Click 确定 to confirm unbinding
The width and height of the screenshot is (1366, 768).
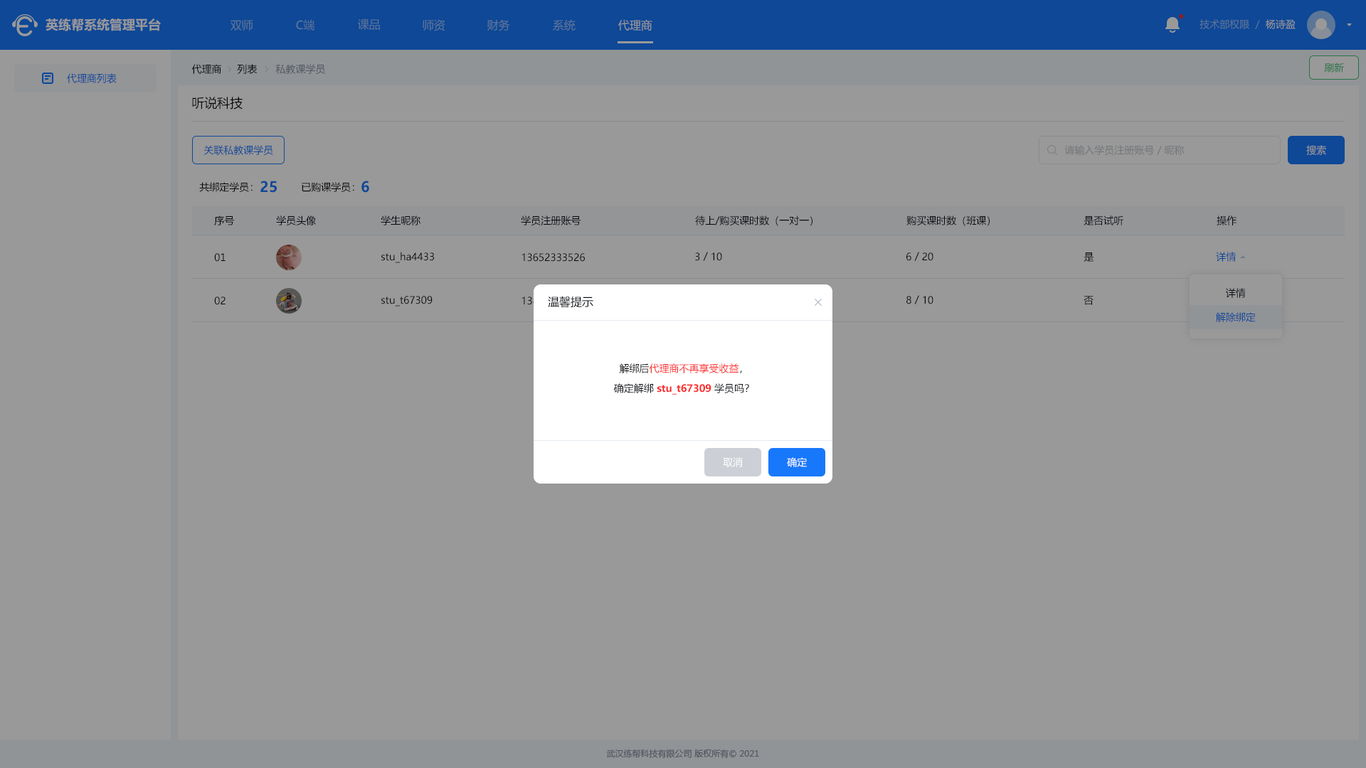click(797, 462)
